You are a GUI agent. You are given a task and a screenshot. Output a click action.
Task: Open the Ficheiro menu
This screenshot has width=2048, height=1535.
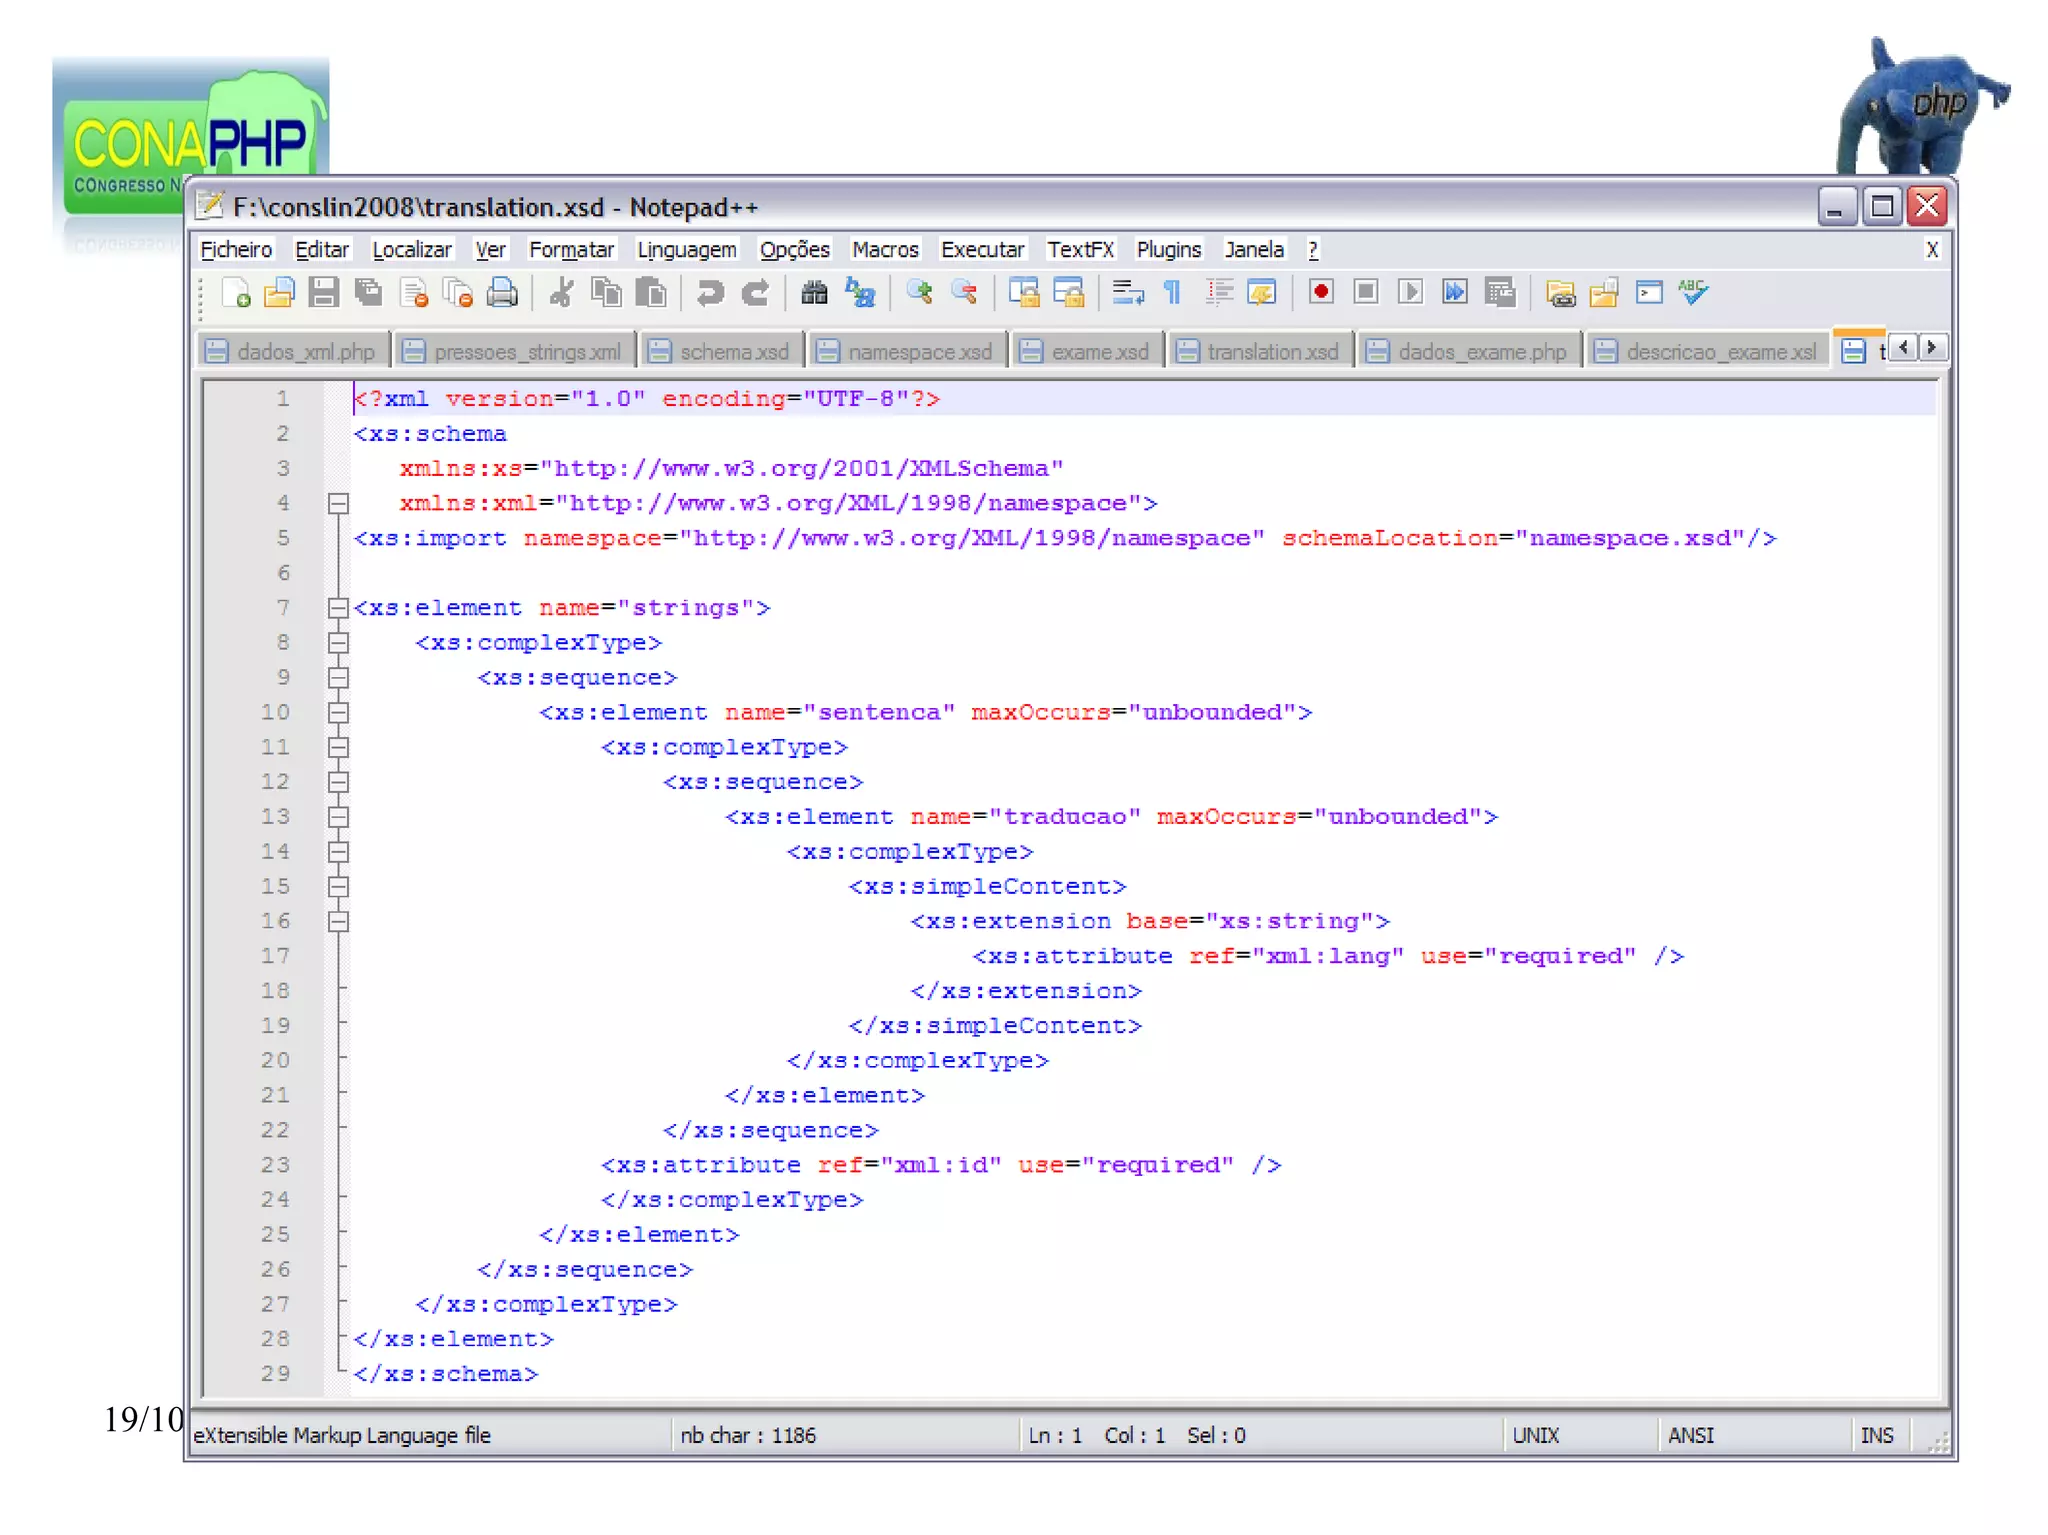click(x=236, y=250)
